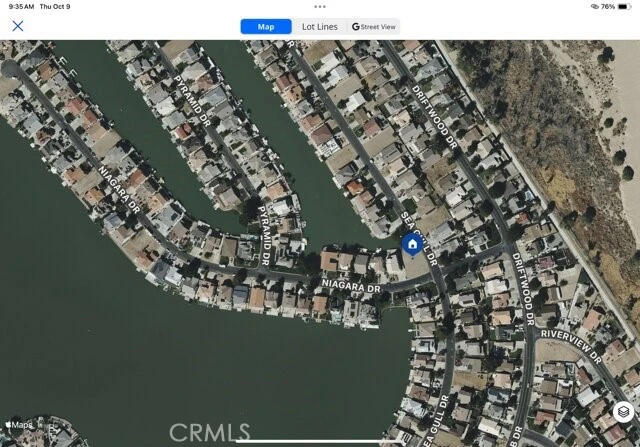Tap the time display in status bar
Viewport: 640px width, 447px height.
point(21,7)
